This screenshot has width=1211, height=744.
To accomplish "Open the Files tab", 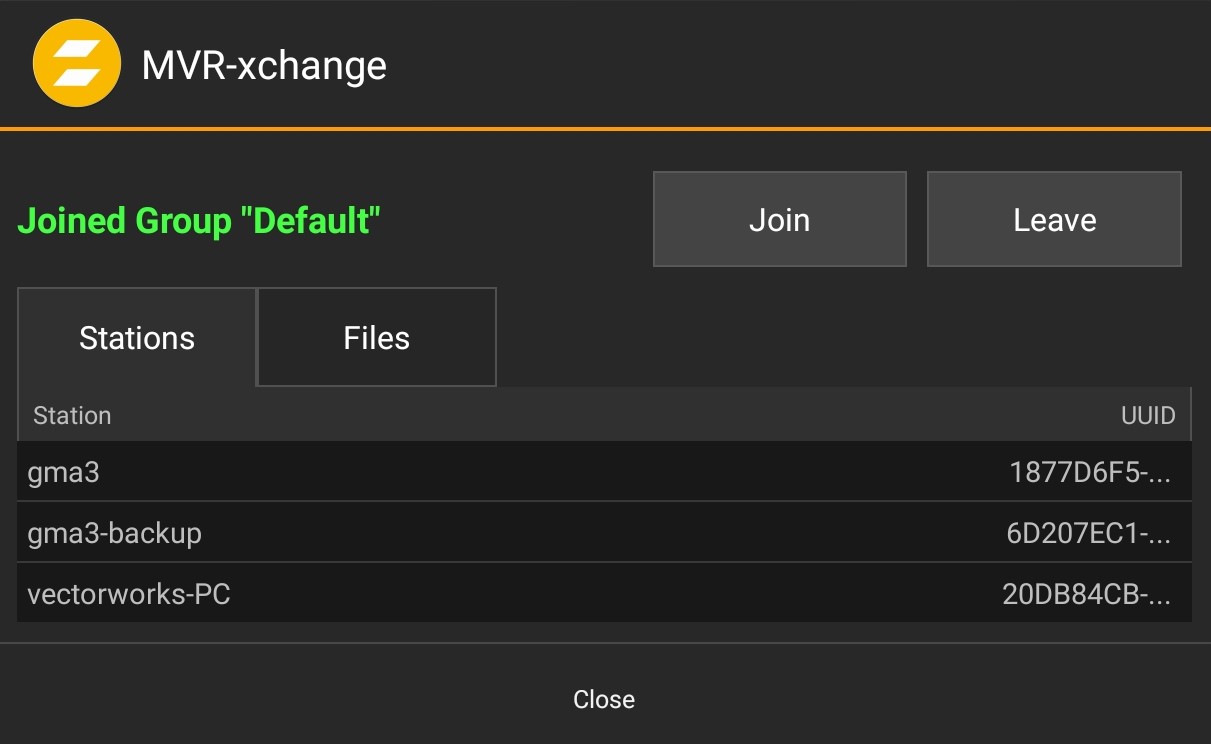I will [x=376, y=338].
